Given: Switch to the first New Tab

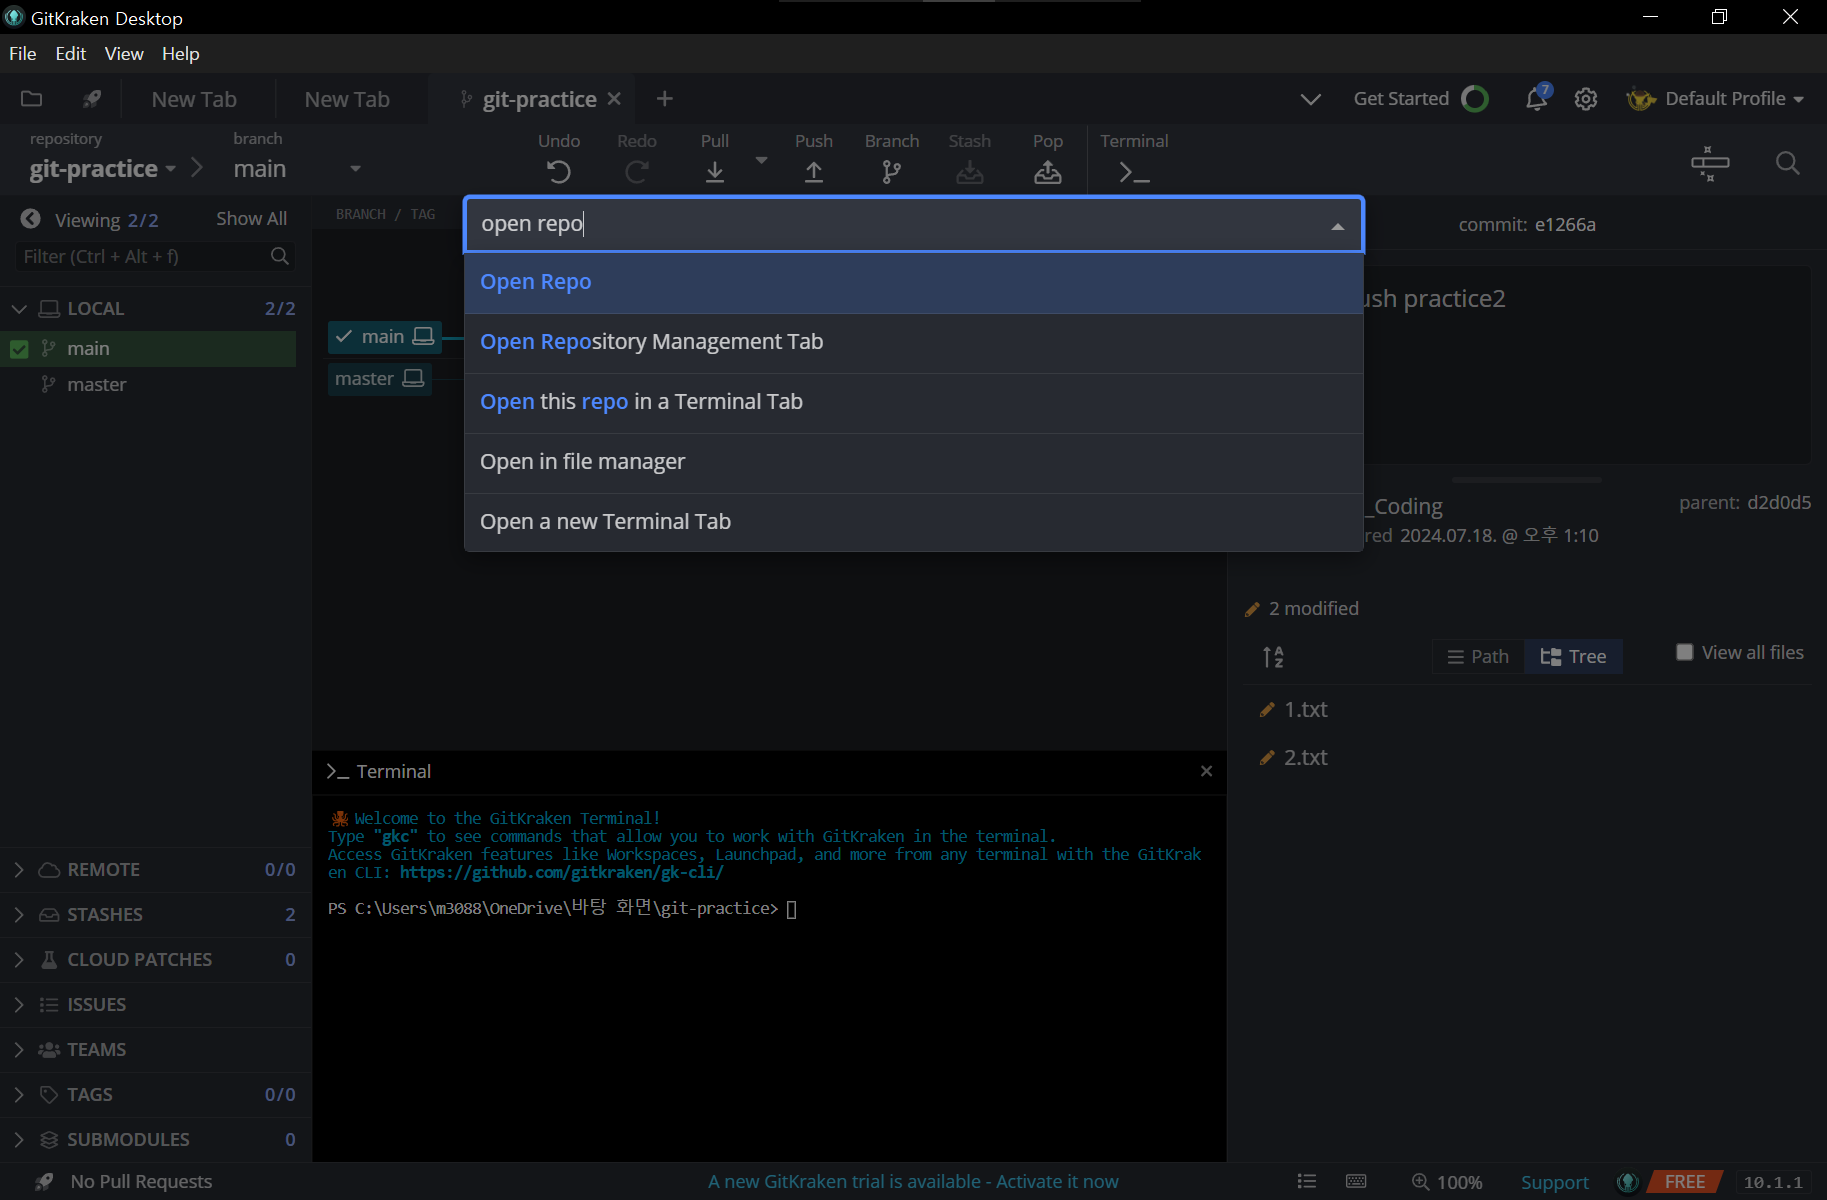Looking at the screenshot, I should click(194, 99).
